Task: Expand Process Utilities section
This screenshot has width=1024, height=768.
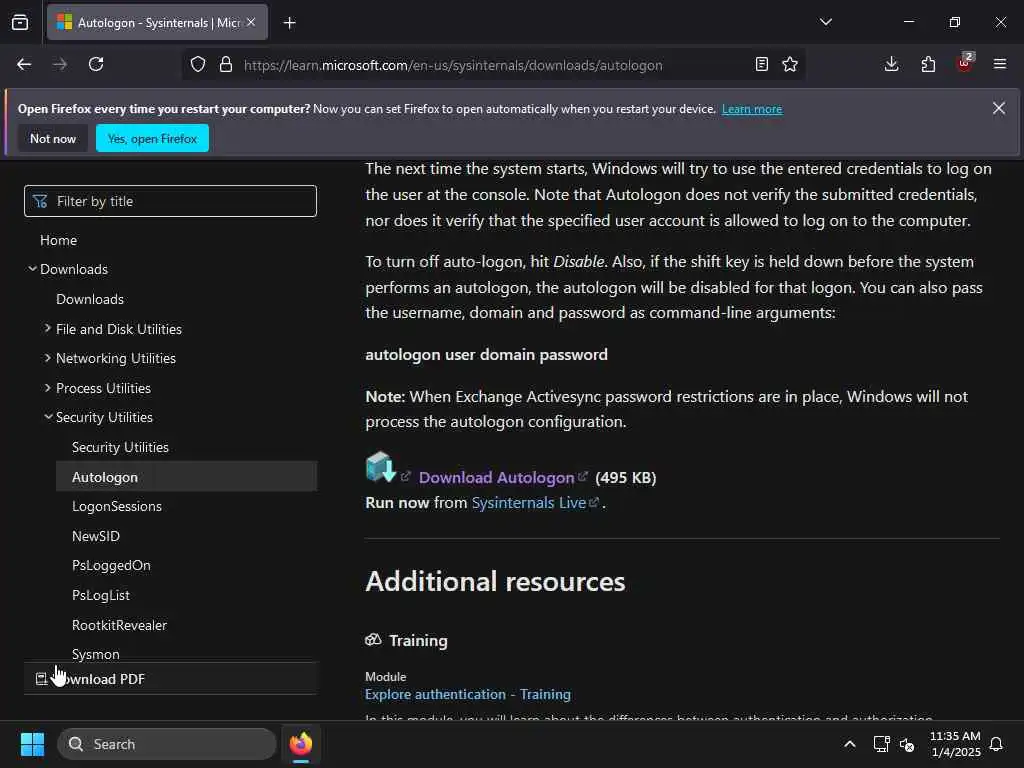Action: (x=103, y=388)
